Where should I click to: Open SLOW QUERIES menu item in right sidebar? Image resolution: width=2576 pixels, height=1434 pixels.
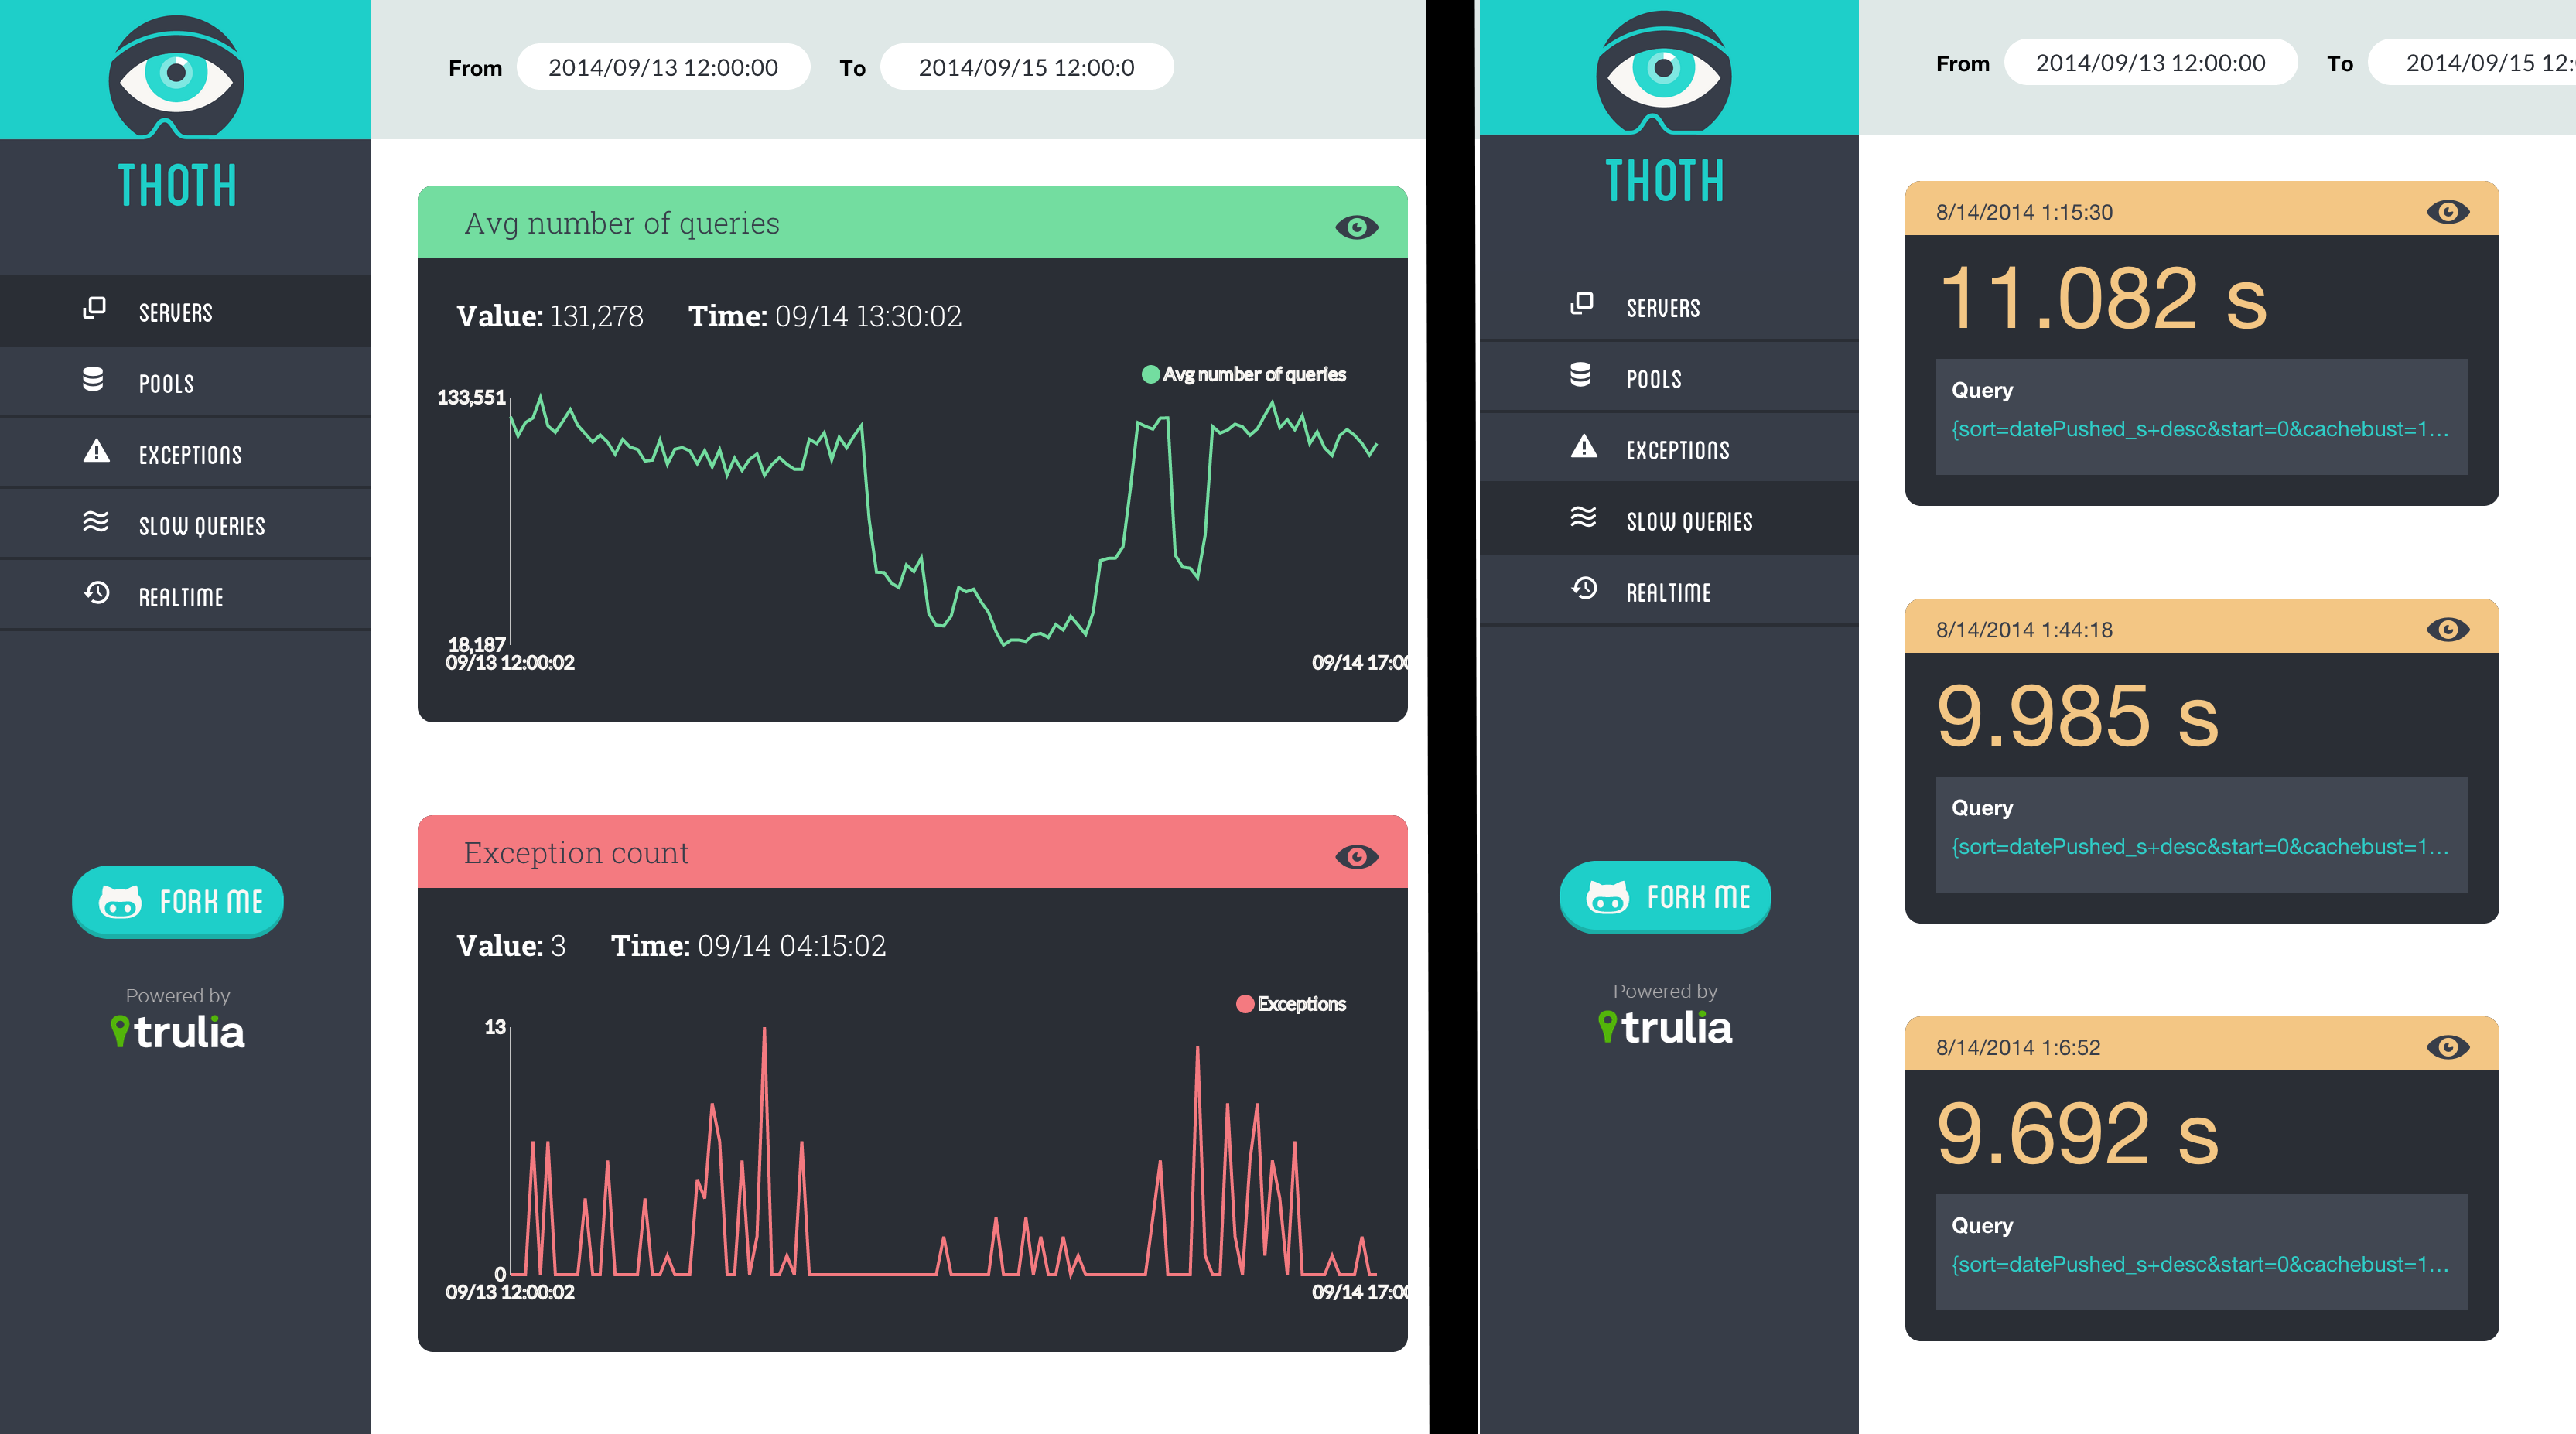tap(1688, 521)
